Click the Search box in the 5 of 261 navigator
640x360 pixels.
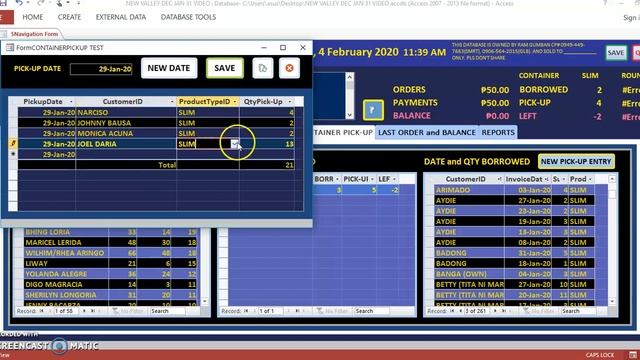pyautogui.click(x=578, y=311)
